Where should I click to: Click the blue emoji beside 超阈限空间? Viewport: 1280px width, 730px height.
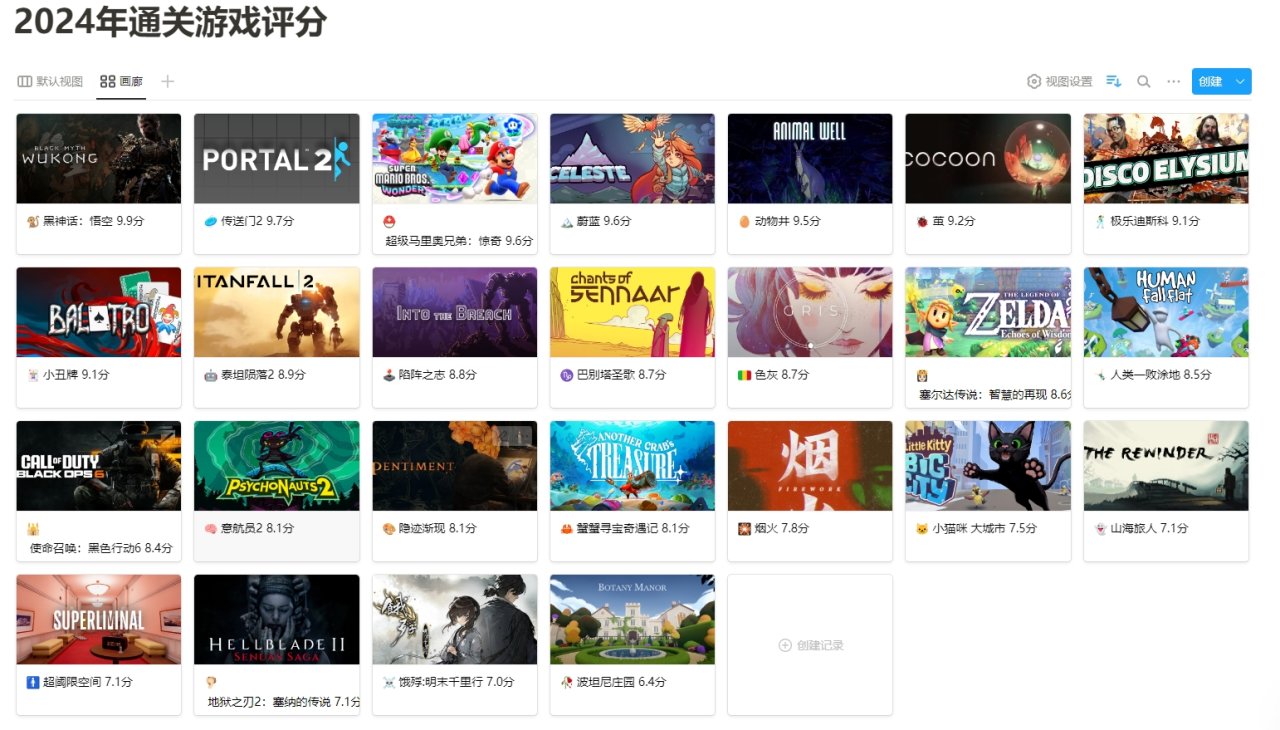[32, 682]
